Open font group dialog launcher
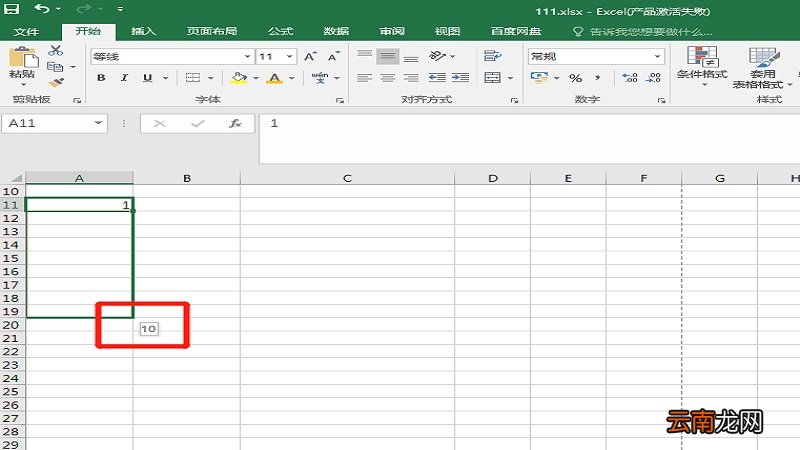 click(340, 101)
